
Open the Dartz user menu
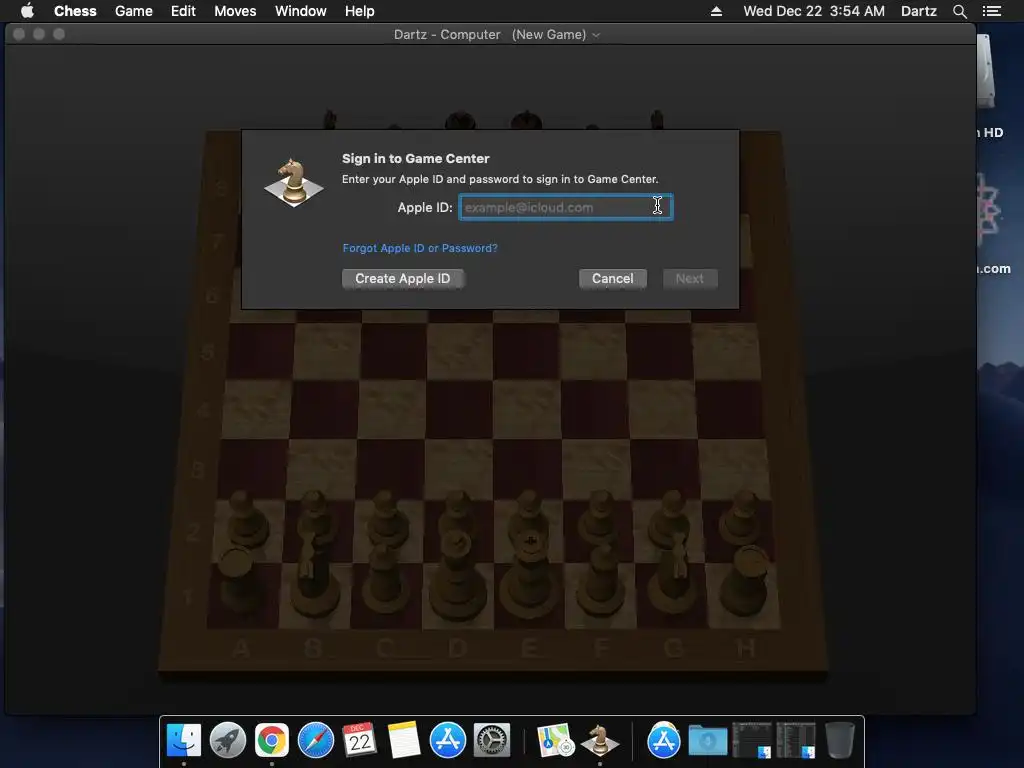[919, 11]
